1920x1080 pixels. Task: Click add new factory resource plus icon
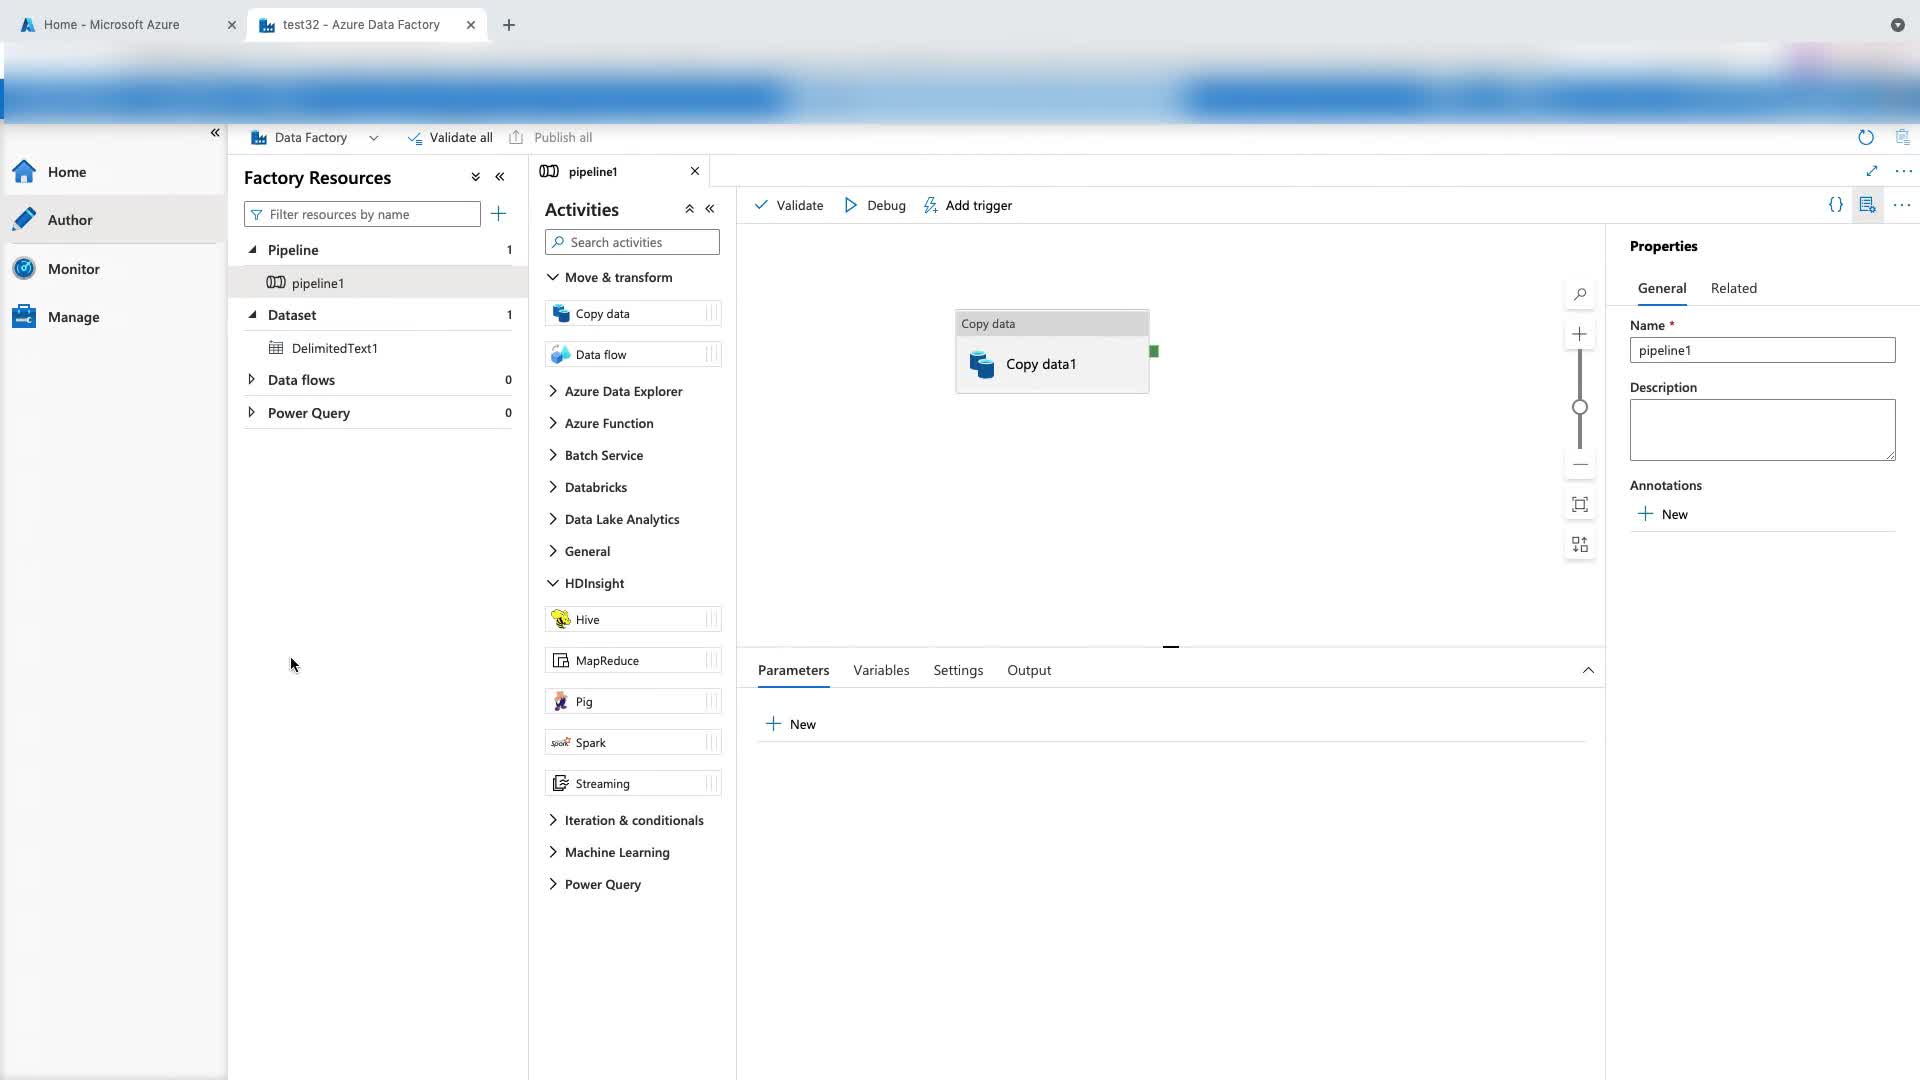click(498, 214)
